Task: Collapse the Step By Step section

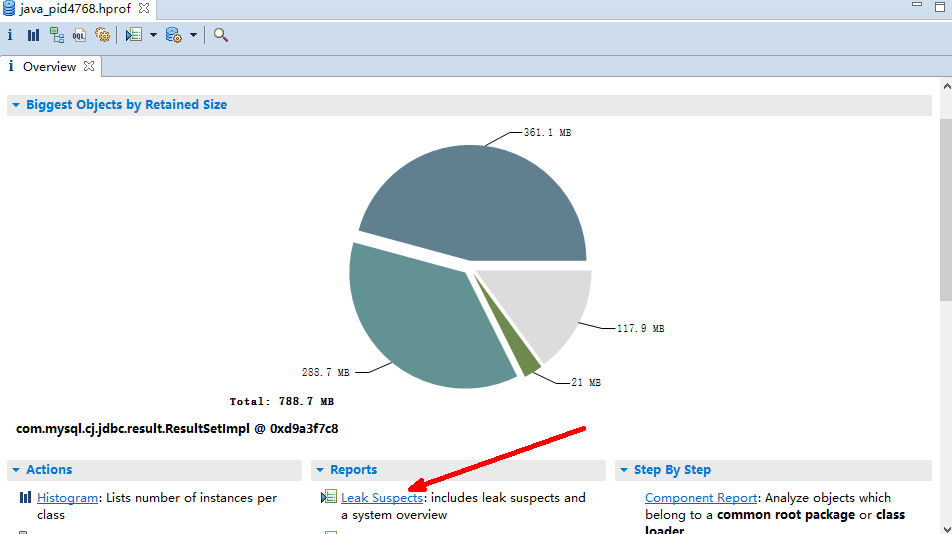Action: 624,470
